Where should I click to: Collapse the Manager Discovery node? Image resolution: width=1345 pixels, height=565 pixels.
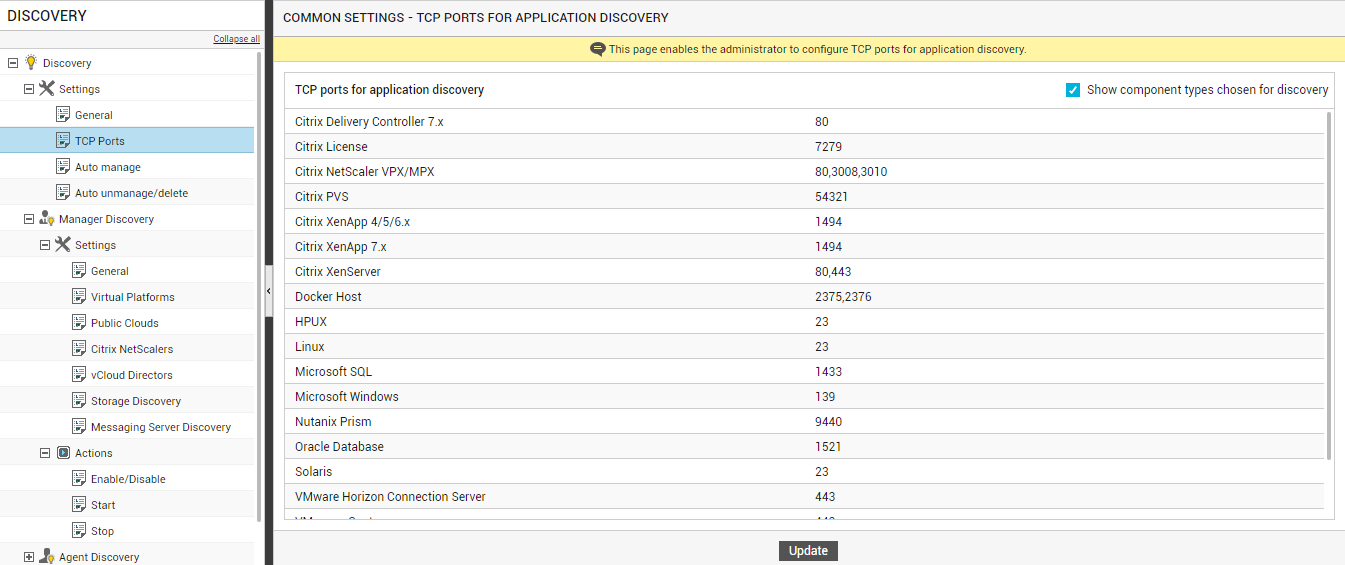tap(29, 218)
